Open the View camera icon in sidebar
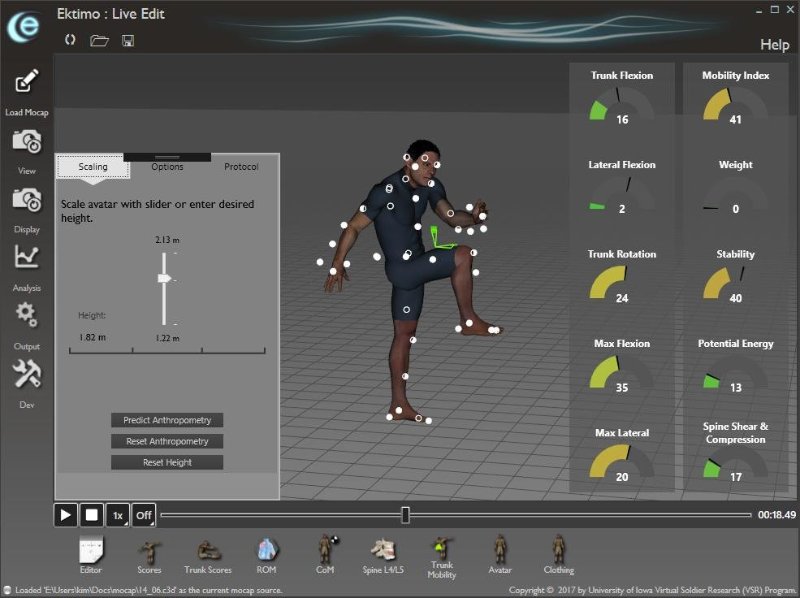This screenshot has height=598, width=800. (x=27, y=142)
